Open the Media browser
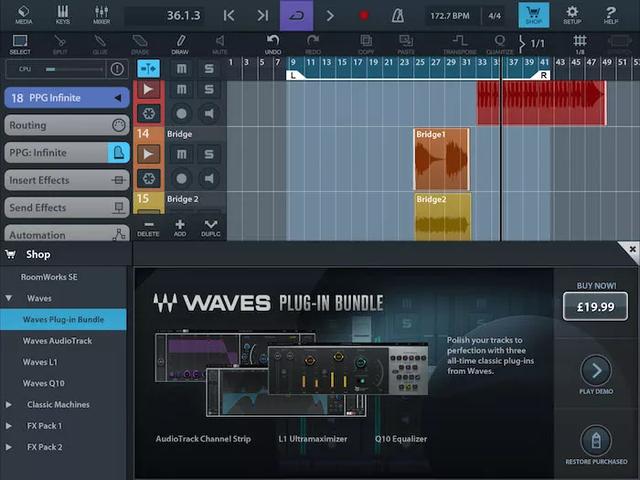640x480 pixels. 23,15
